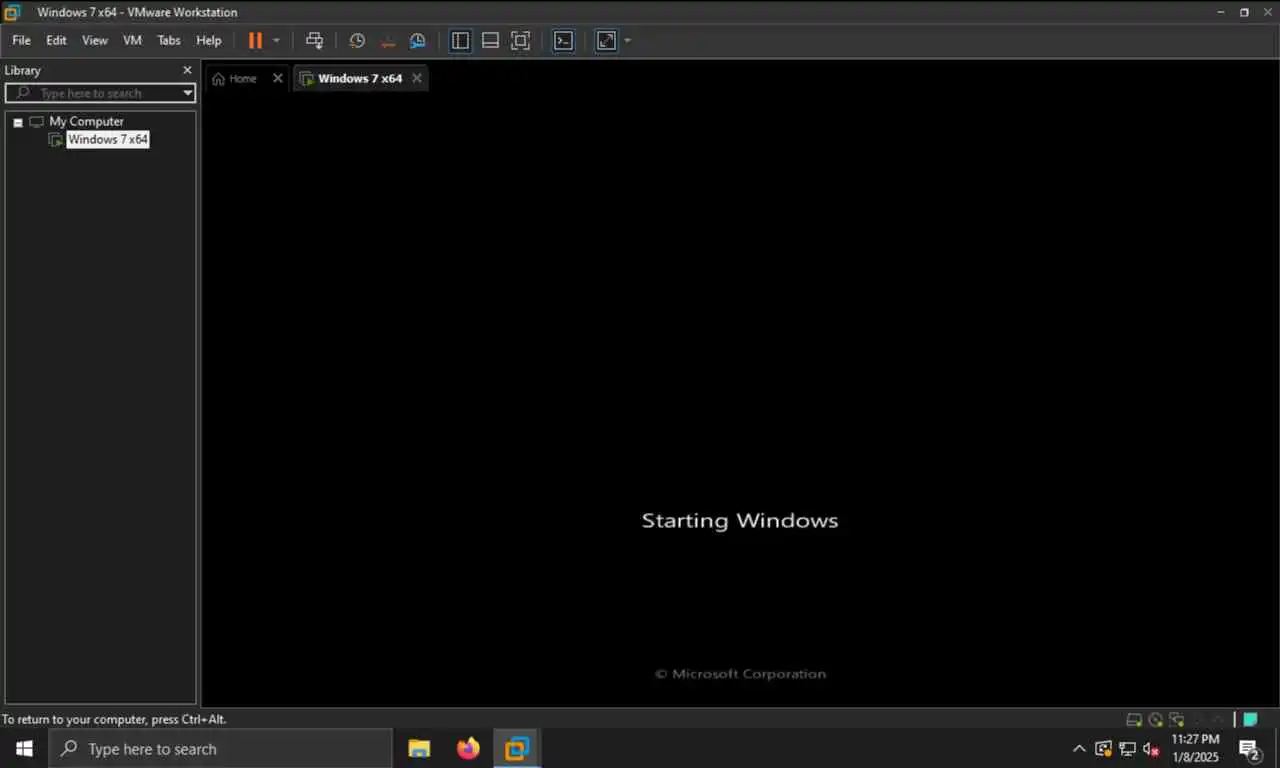Launch Firefox from the taskbar
1280x768 pixels.
click(x=468, y=748)
